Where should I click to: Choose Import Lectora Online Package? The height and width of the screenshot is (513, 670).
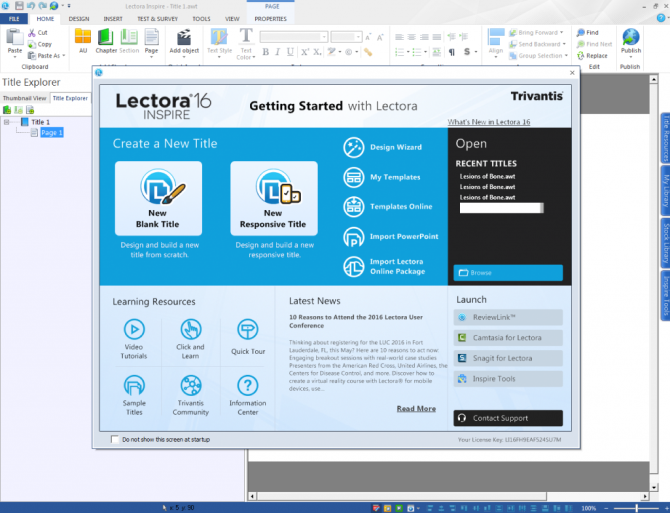[x=384, y=267]
